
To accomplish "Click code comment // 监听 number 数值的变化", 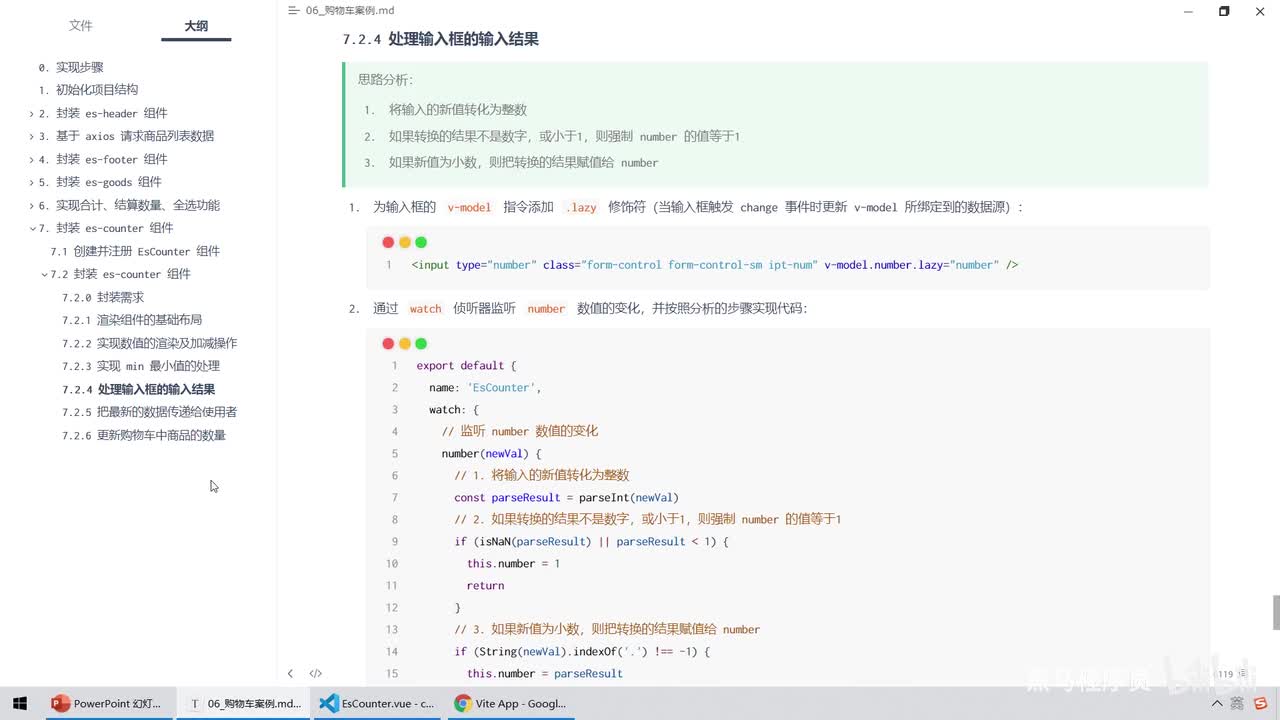I will pyautogui.click(x=520, y=432).
